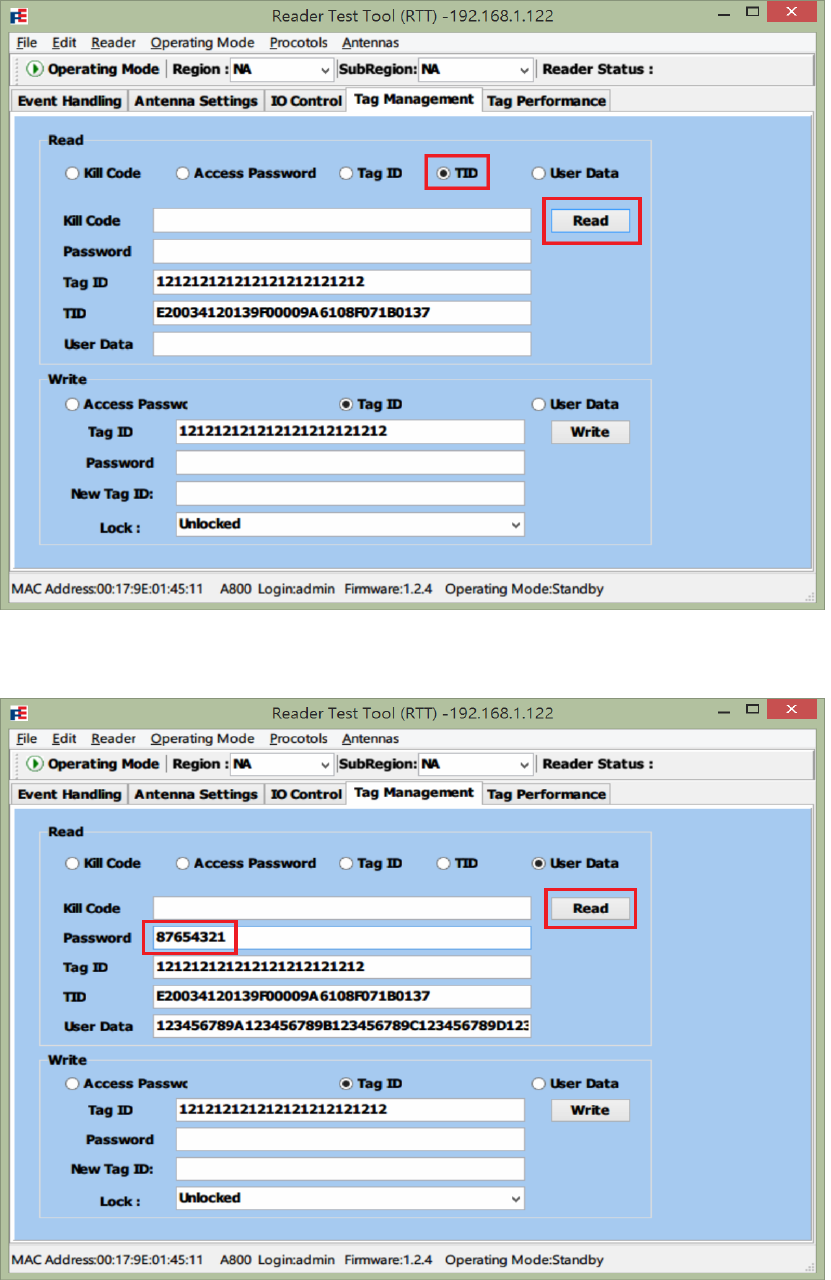Click Operating Mode:Standby status in lower window
This screenshot has height=1280, width=831.
tap(524, 1261)
